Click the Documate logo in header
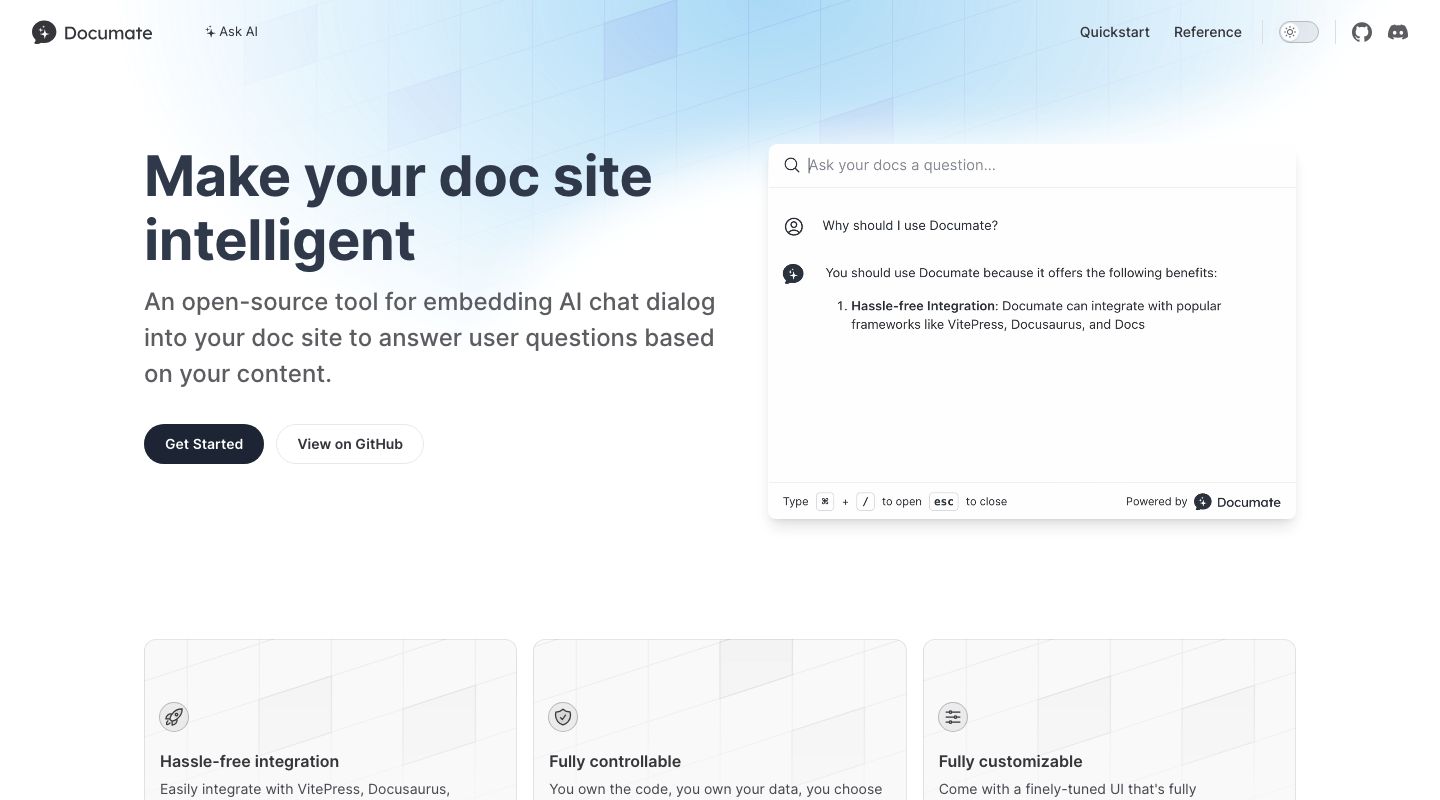The image size is (1440, 800). [x=92, y=32]
